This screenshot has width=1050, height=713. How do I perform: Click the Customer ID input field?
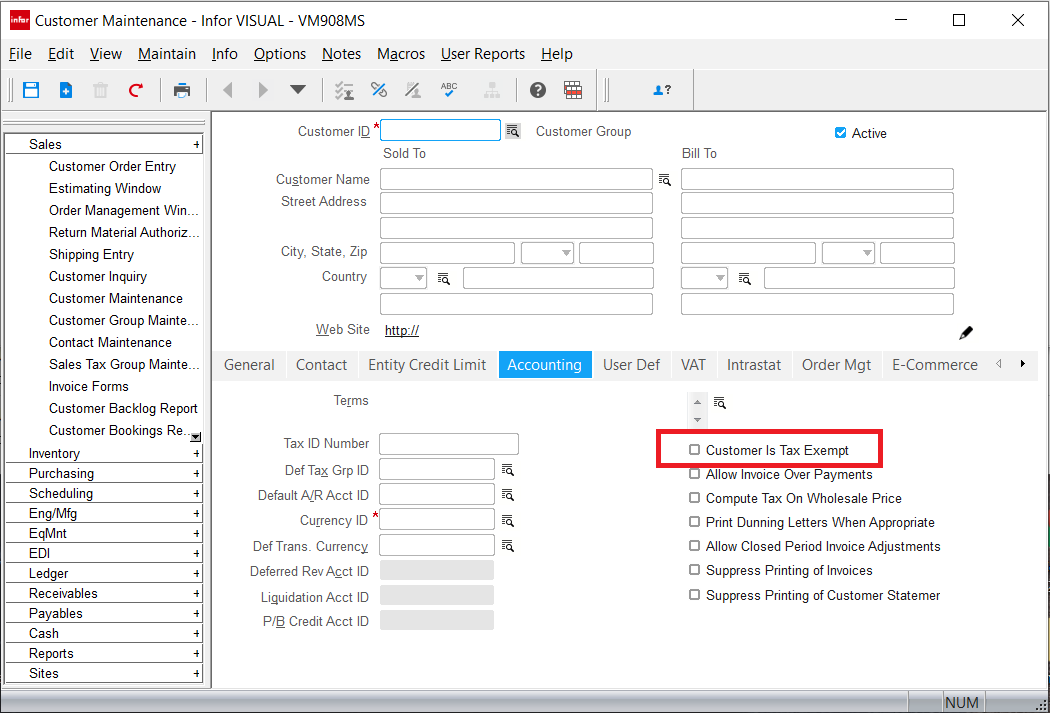point(440,130)
